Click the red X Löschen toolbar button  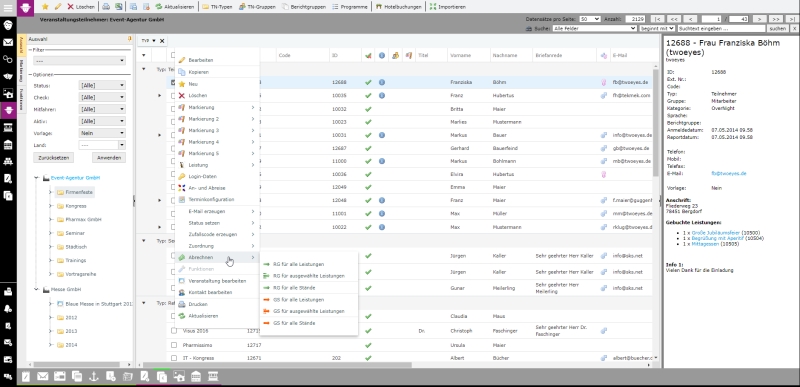[81, 7]
